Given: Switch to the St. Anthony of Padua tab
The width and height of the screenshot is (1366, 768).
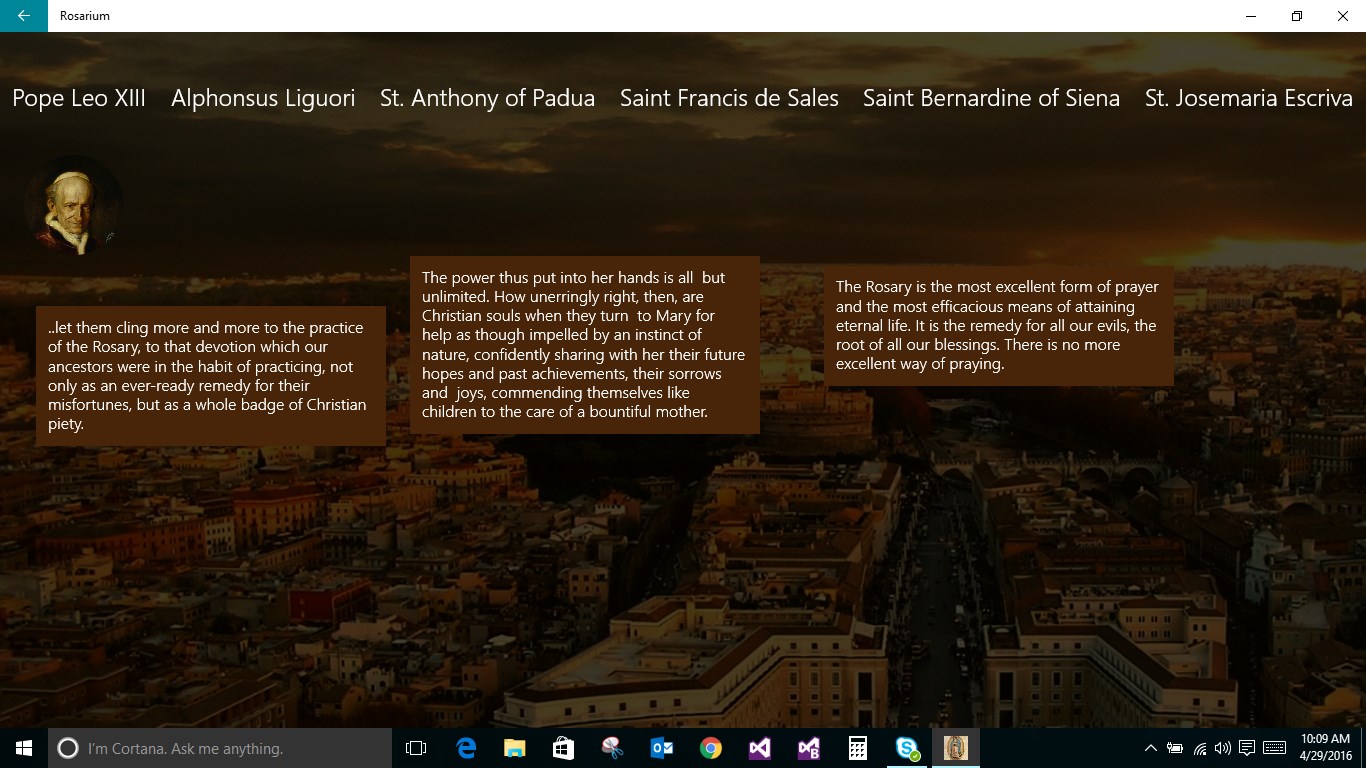Looking at the screenshot, I should [x=487, y=98].
